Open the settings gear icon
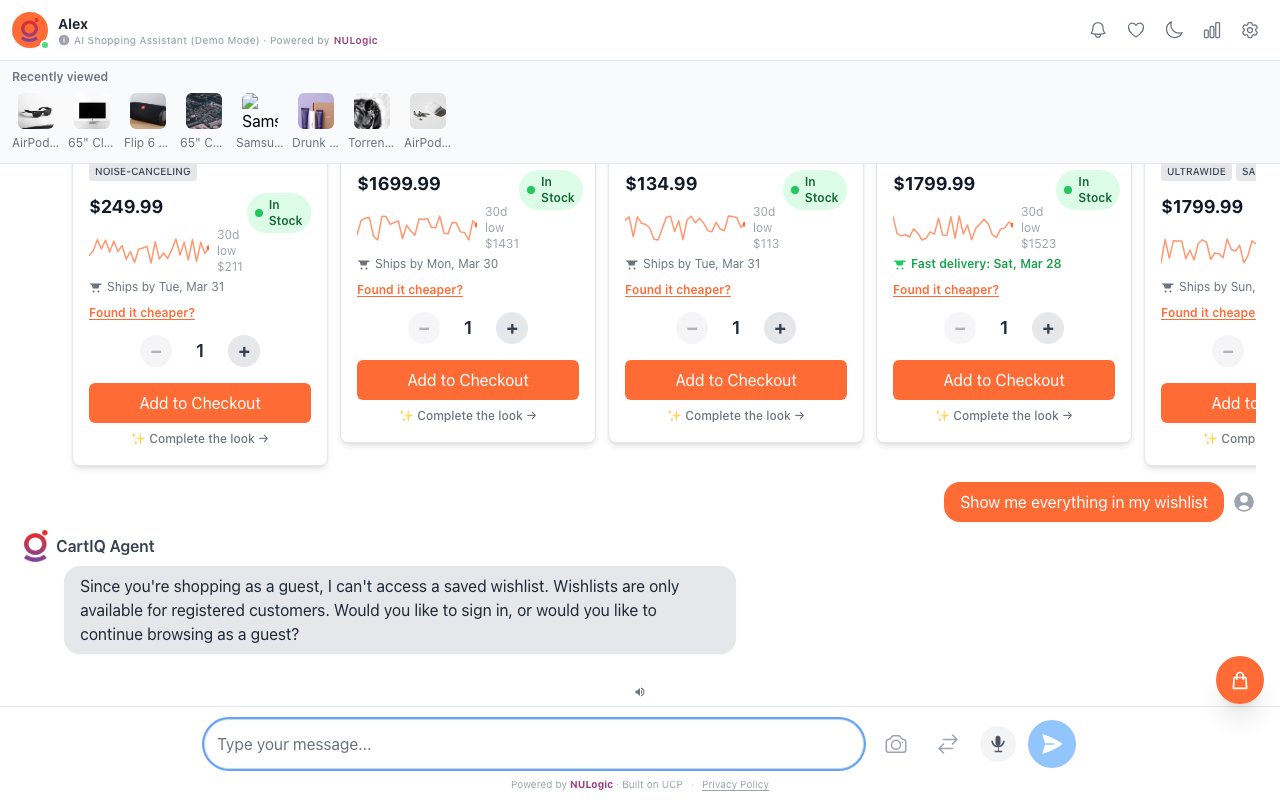Viewport: 1280px width, 800px height. click(x=1250, y=30)
